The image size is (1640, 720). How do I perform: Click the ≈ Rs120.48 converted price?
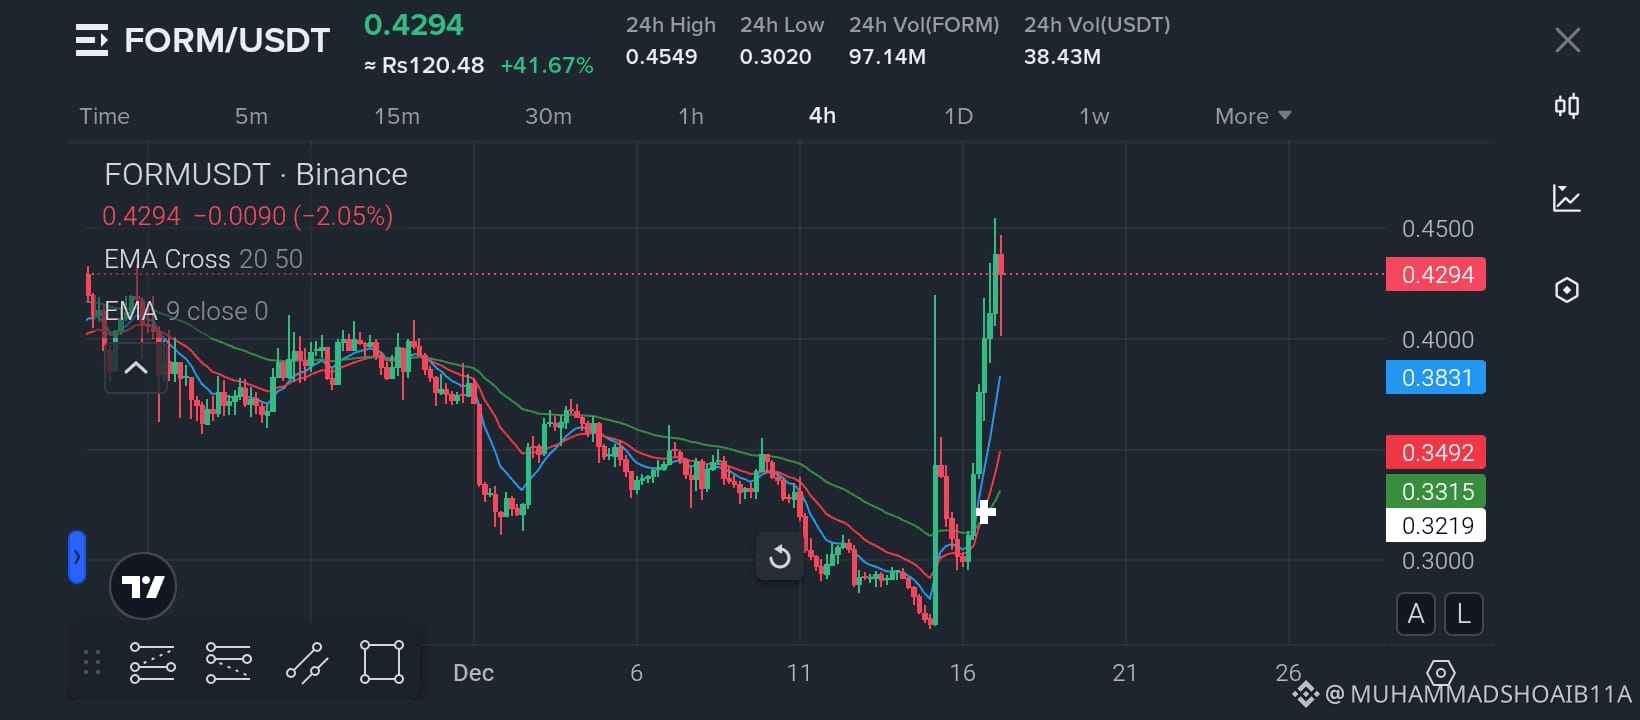[424, 65]
